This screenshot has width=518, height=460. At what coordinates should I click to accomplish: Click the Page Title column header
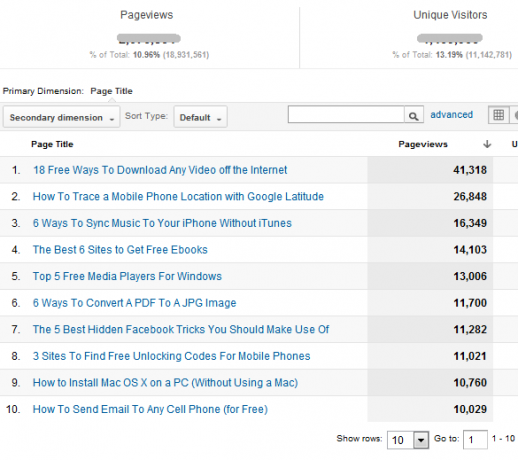point(52,144)
